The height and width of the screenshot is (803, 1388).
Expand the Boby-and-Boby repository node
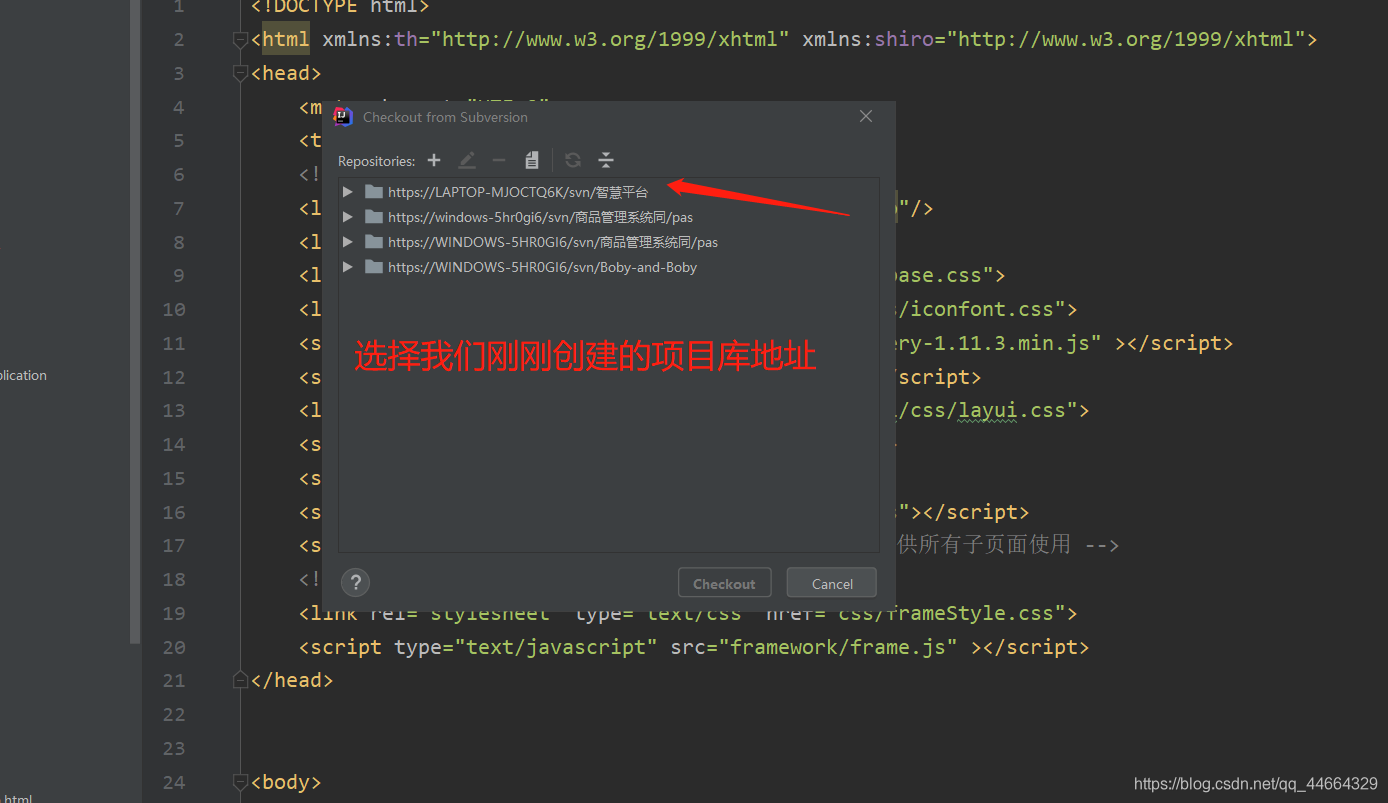point(348,267)
